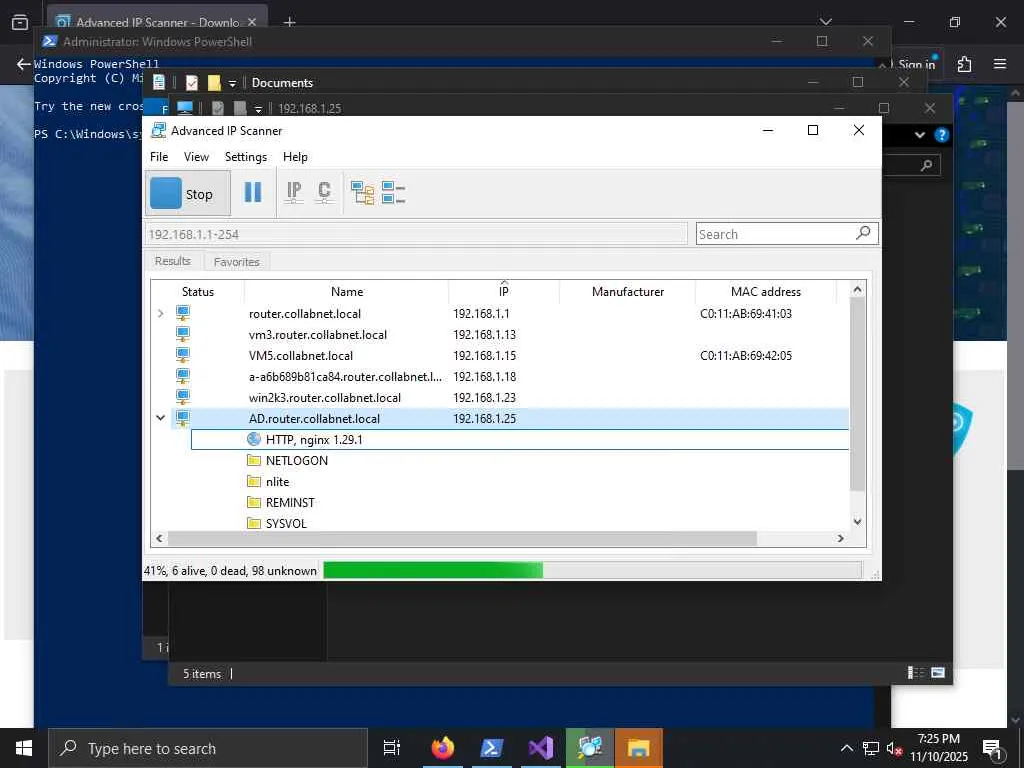Sort by Status column header

coord(198,292)
